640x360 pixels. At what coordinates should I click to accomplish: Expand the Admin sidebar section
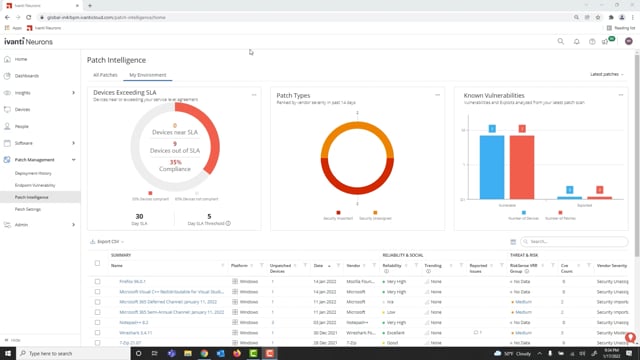(73, 224)
